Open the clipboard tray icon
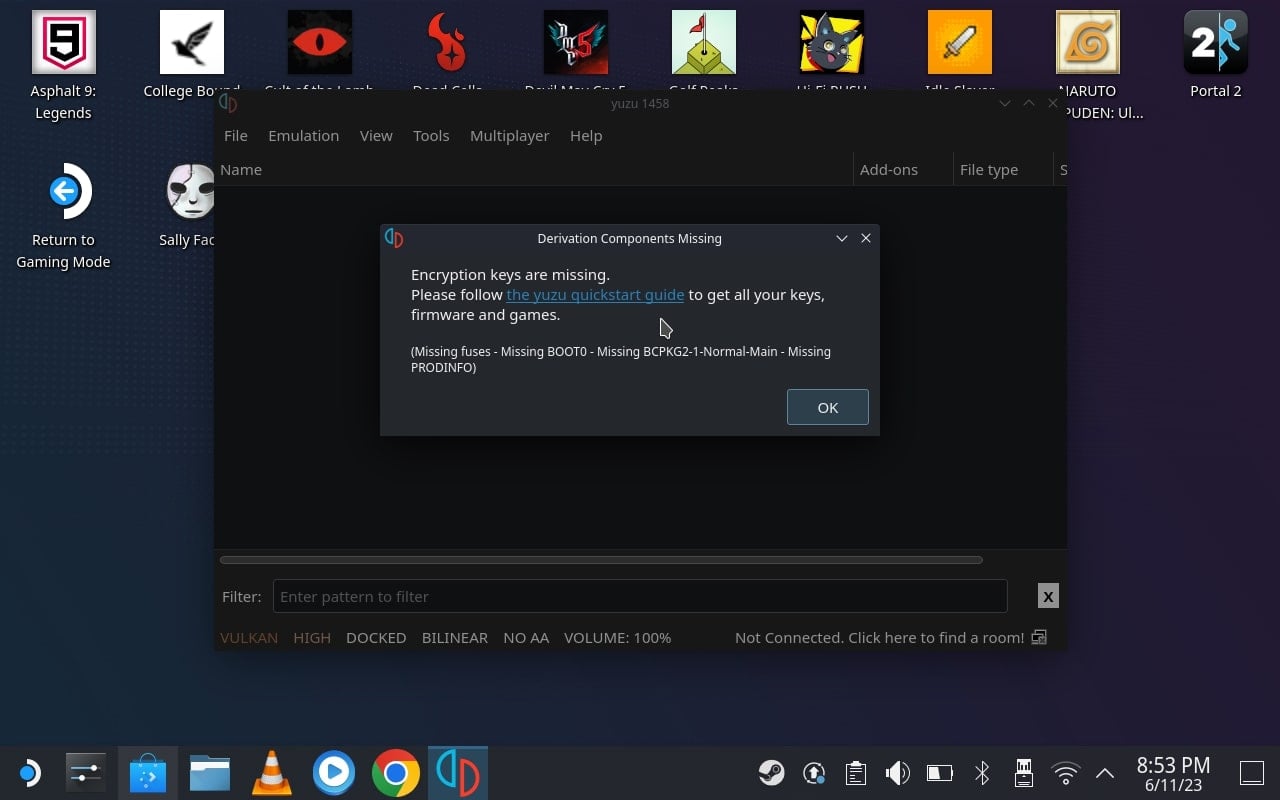This screenshot has width=1280, height=800. pyautogui.click(x=855, y=773)
